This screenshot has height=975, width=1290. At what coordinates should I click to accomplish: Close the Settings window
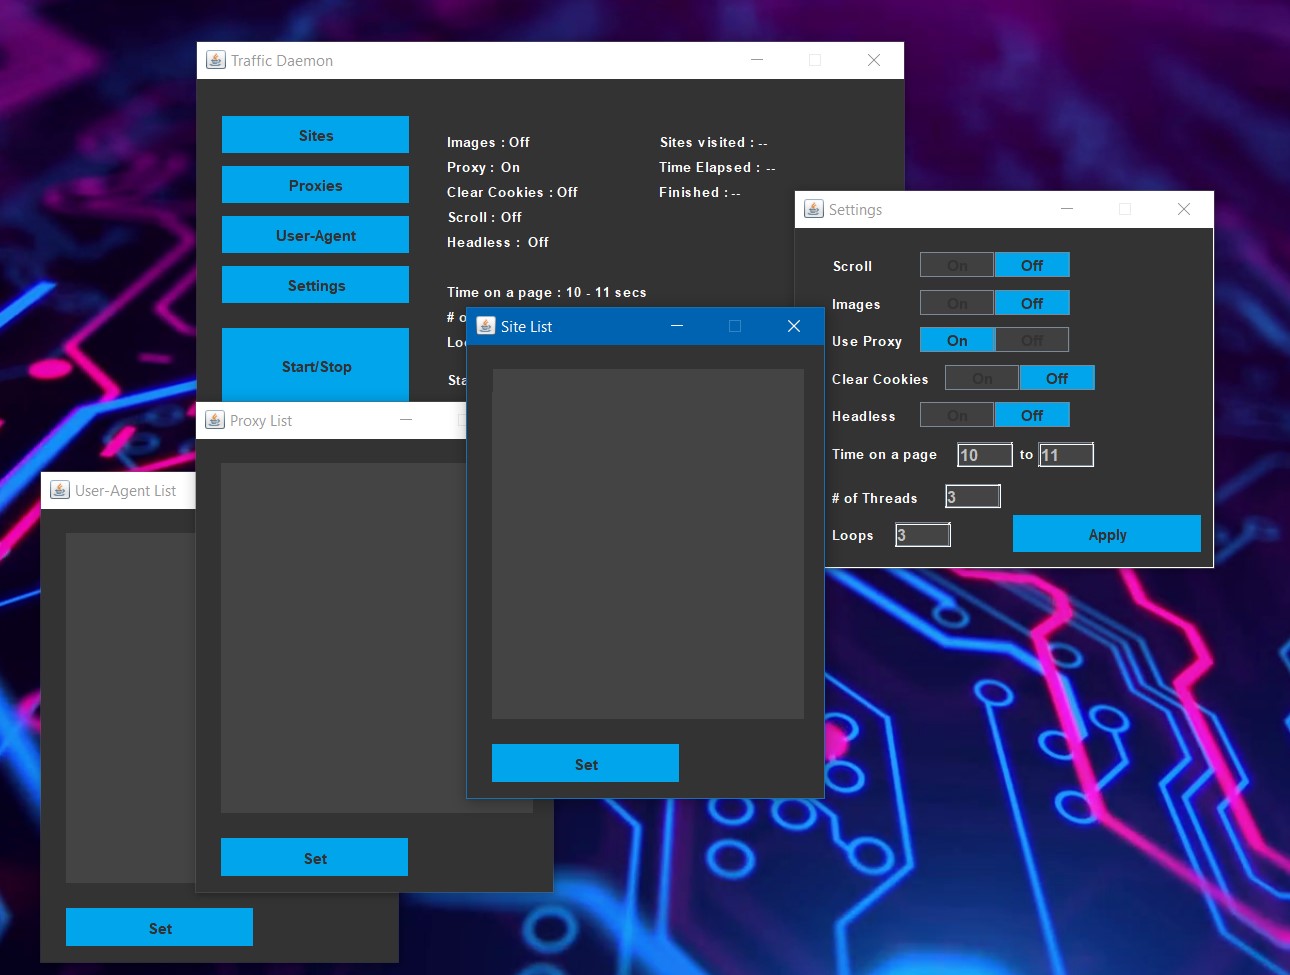pos(1183,209)
